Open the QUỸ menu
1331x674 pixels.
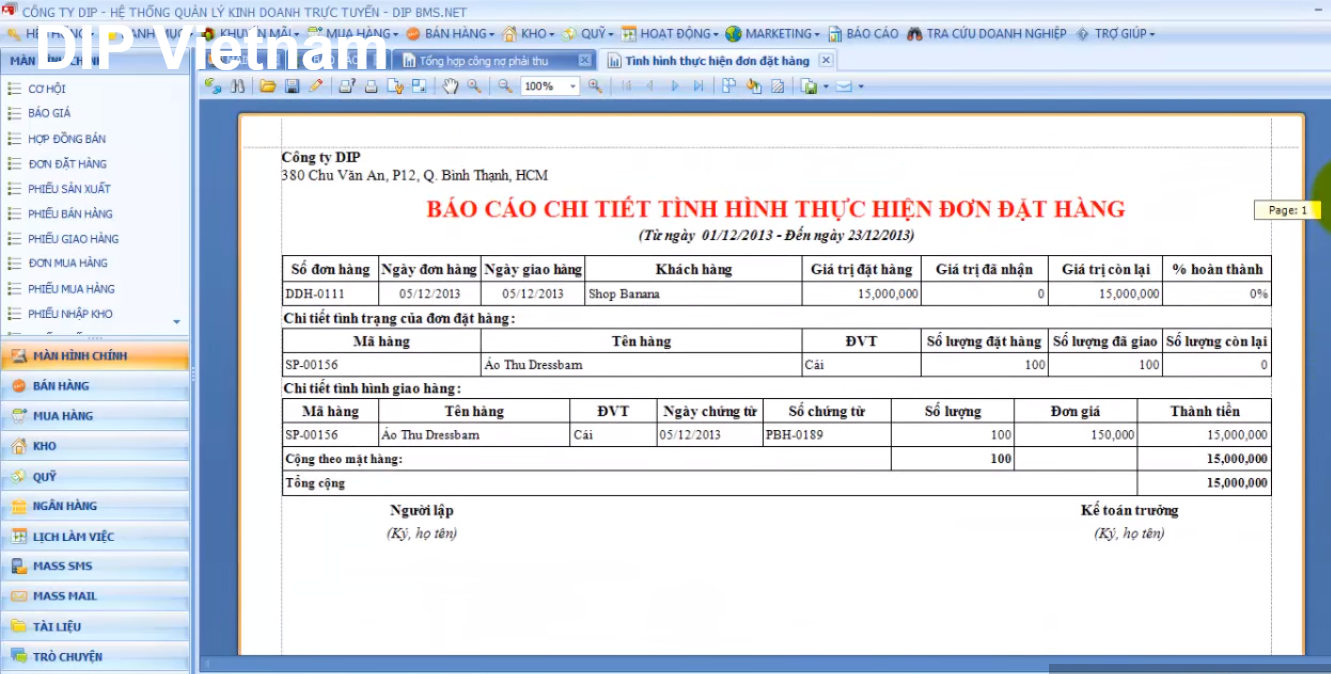[590, 33]
